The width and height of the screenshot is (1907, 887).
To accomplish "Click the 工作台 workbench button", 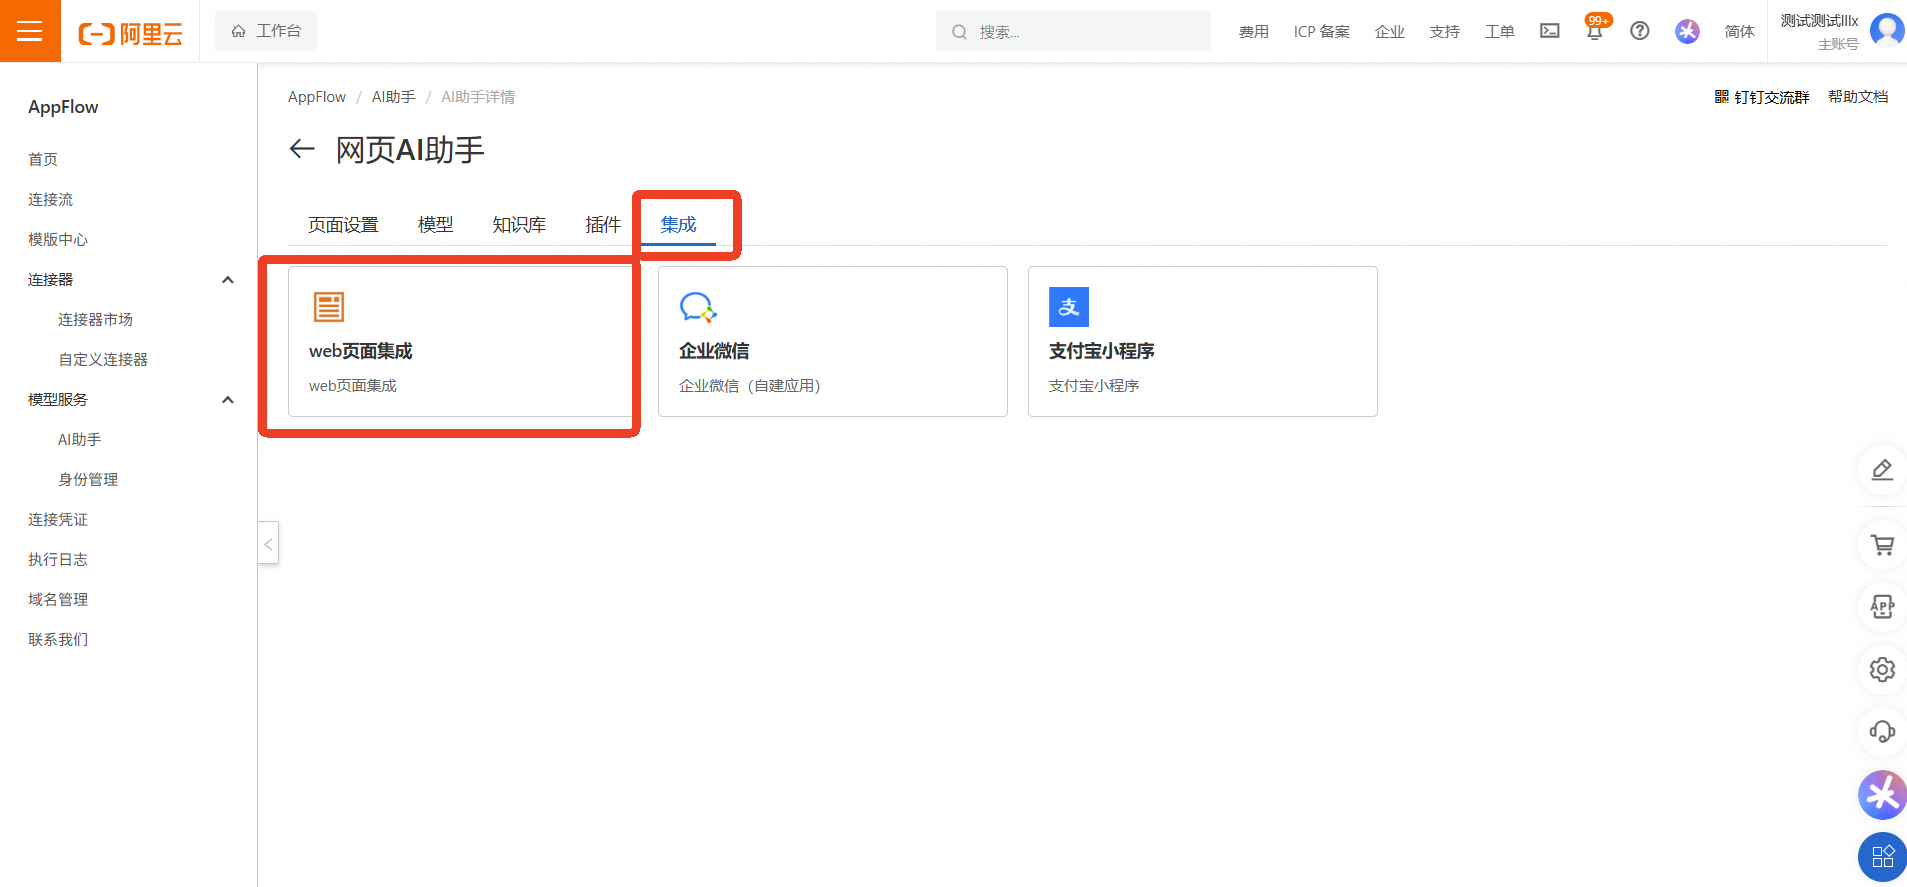I will [x=266, y=31].
